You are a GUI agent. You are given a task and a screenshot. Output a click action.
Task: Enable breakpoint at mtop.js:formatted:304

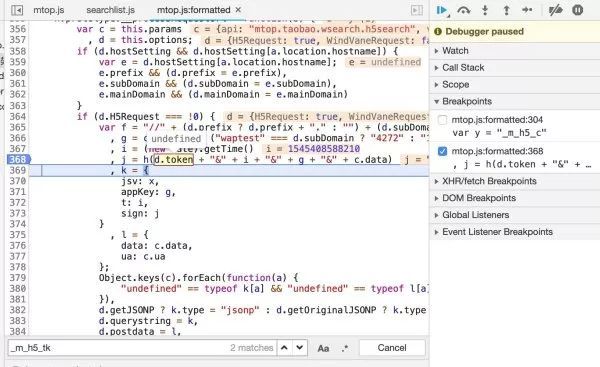coord(442,120)
